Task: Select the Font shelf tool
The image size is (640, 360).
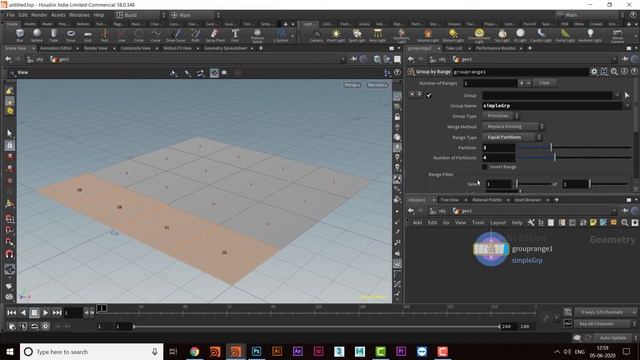Action: 235,35
